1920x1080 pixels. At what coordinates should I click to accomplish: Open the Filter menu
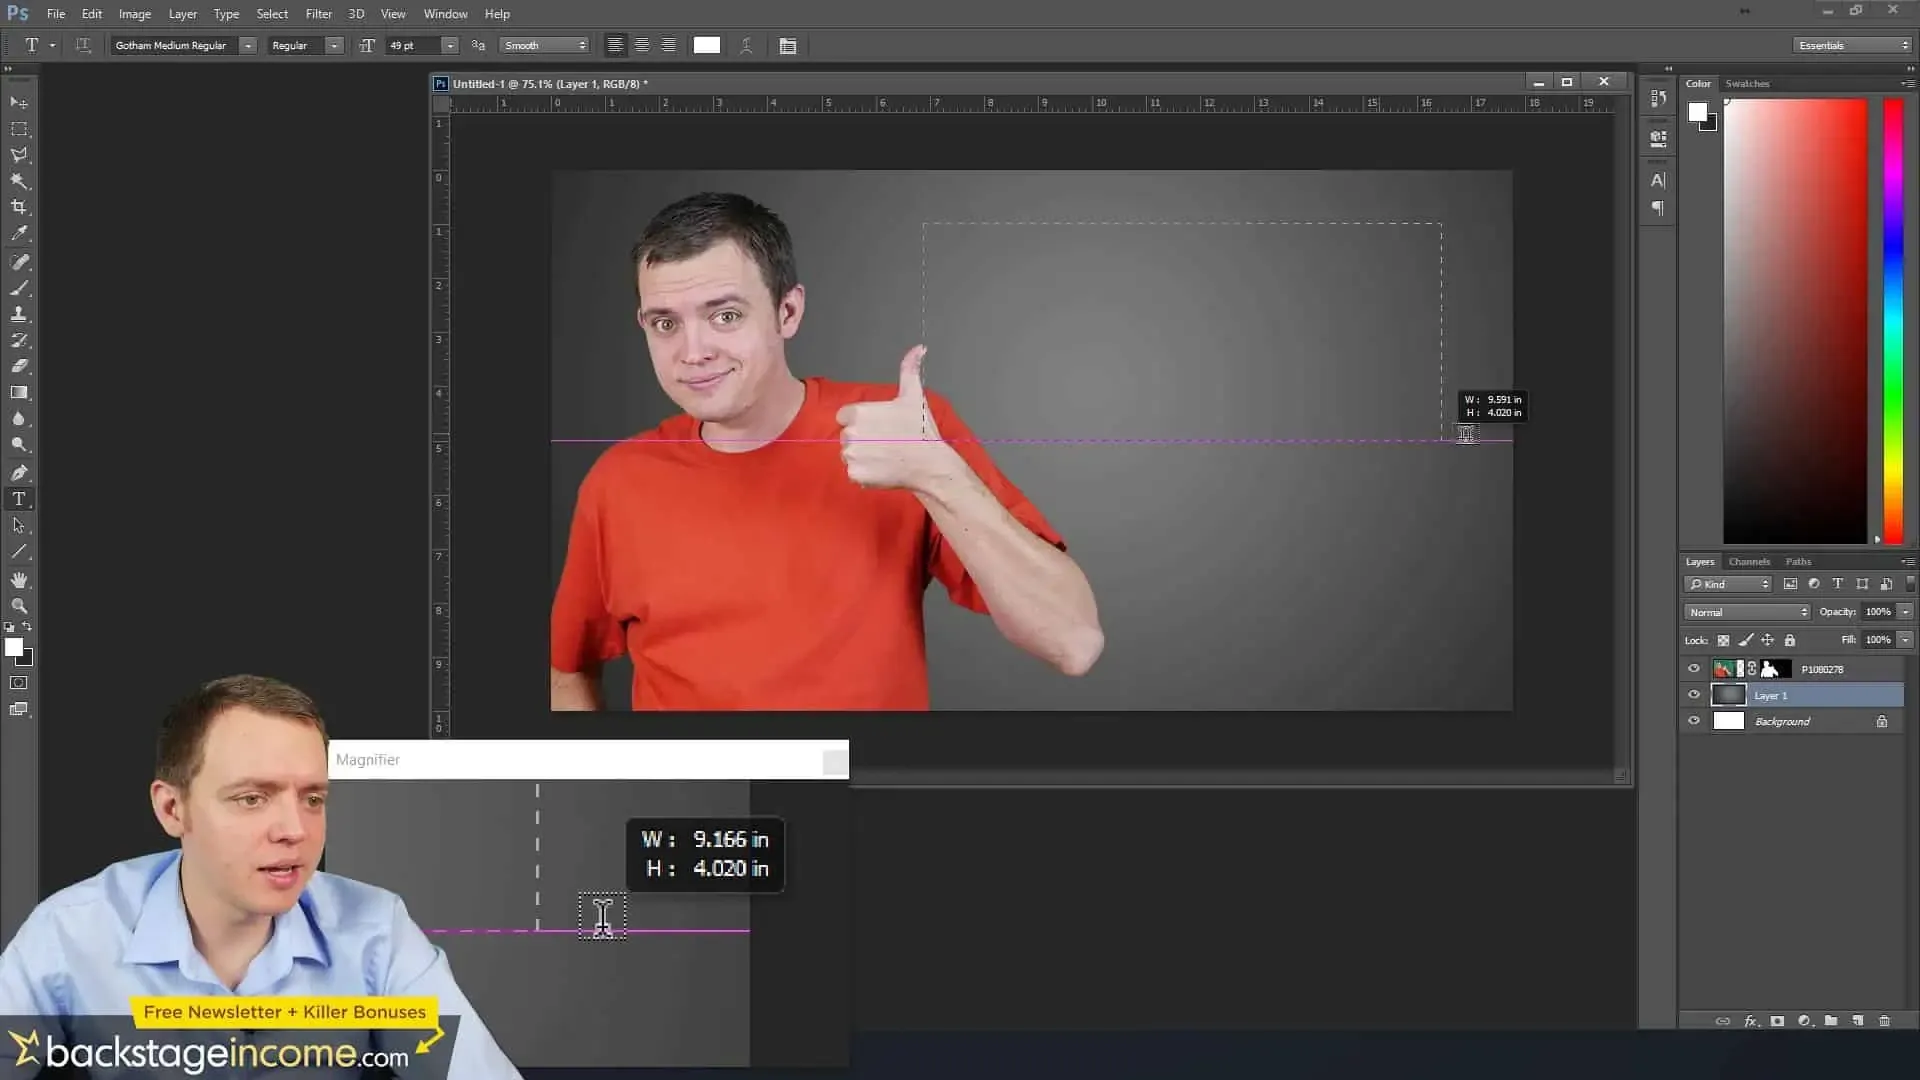coord(318,13)
